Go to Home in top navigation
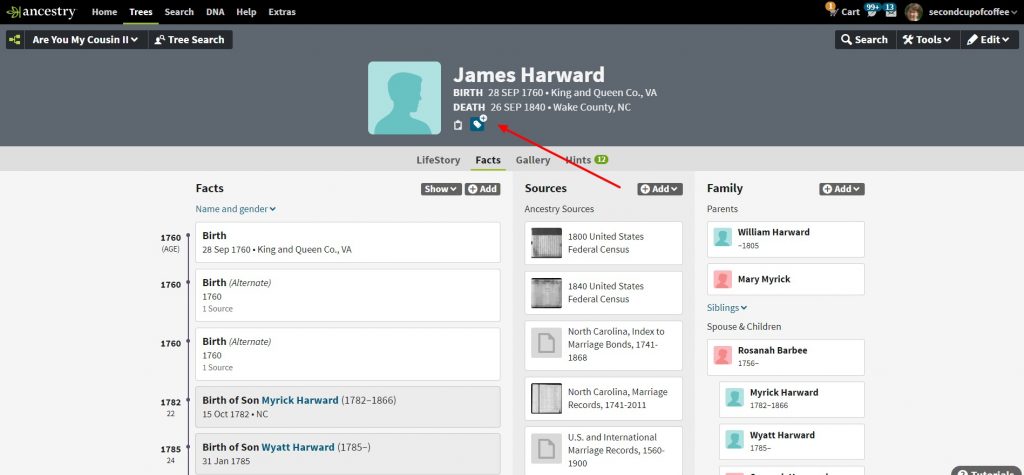1024x475 pixels. [x=104, y=12]
